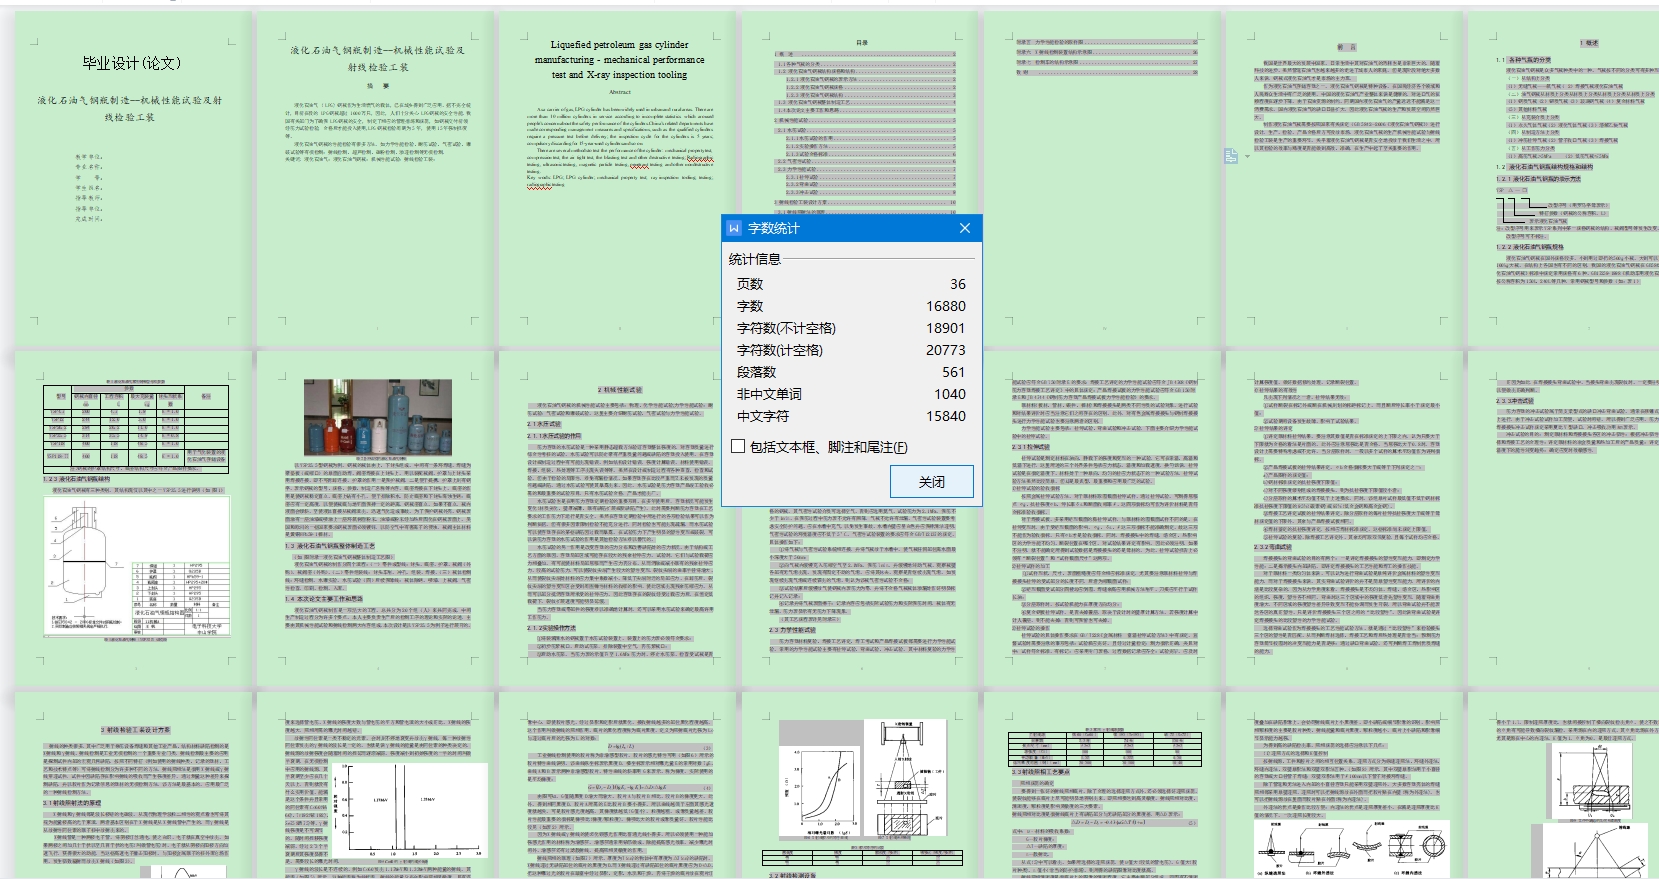Click the value 20773

coord(946,350)
